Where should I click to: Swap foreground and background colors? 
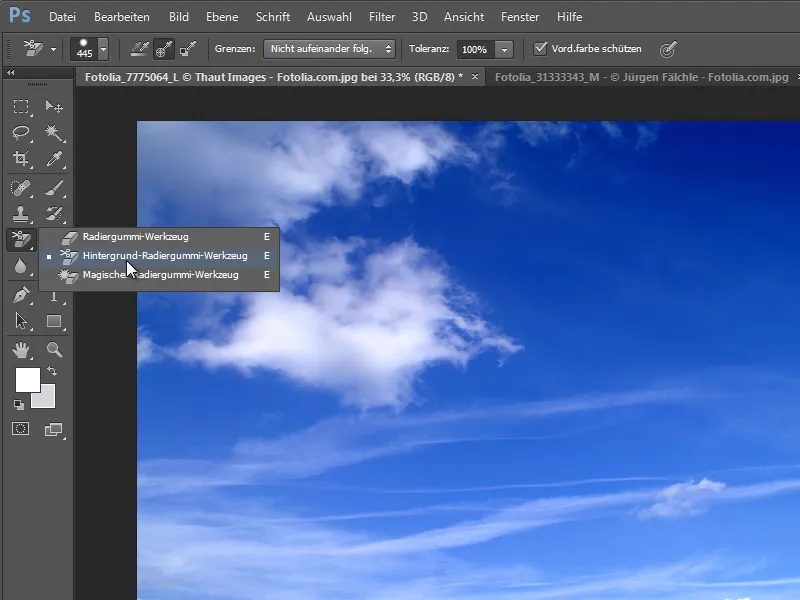pyautogui.click(x=52, y=371)
